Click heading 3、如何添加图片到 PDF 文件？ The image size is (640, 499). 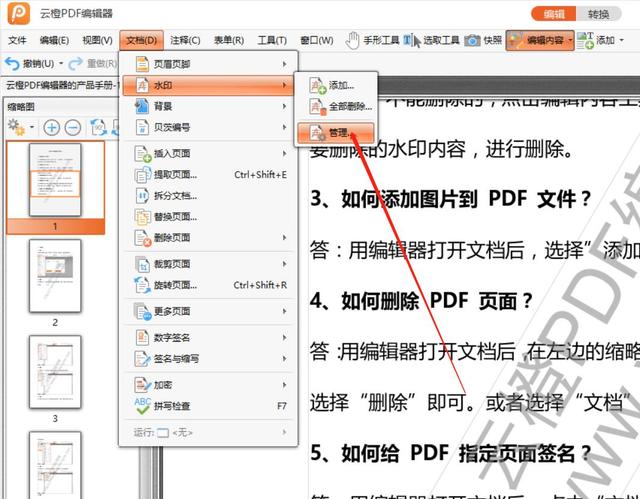(451, 199)
